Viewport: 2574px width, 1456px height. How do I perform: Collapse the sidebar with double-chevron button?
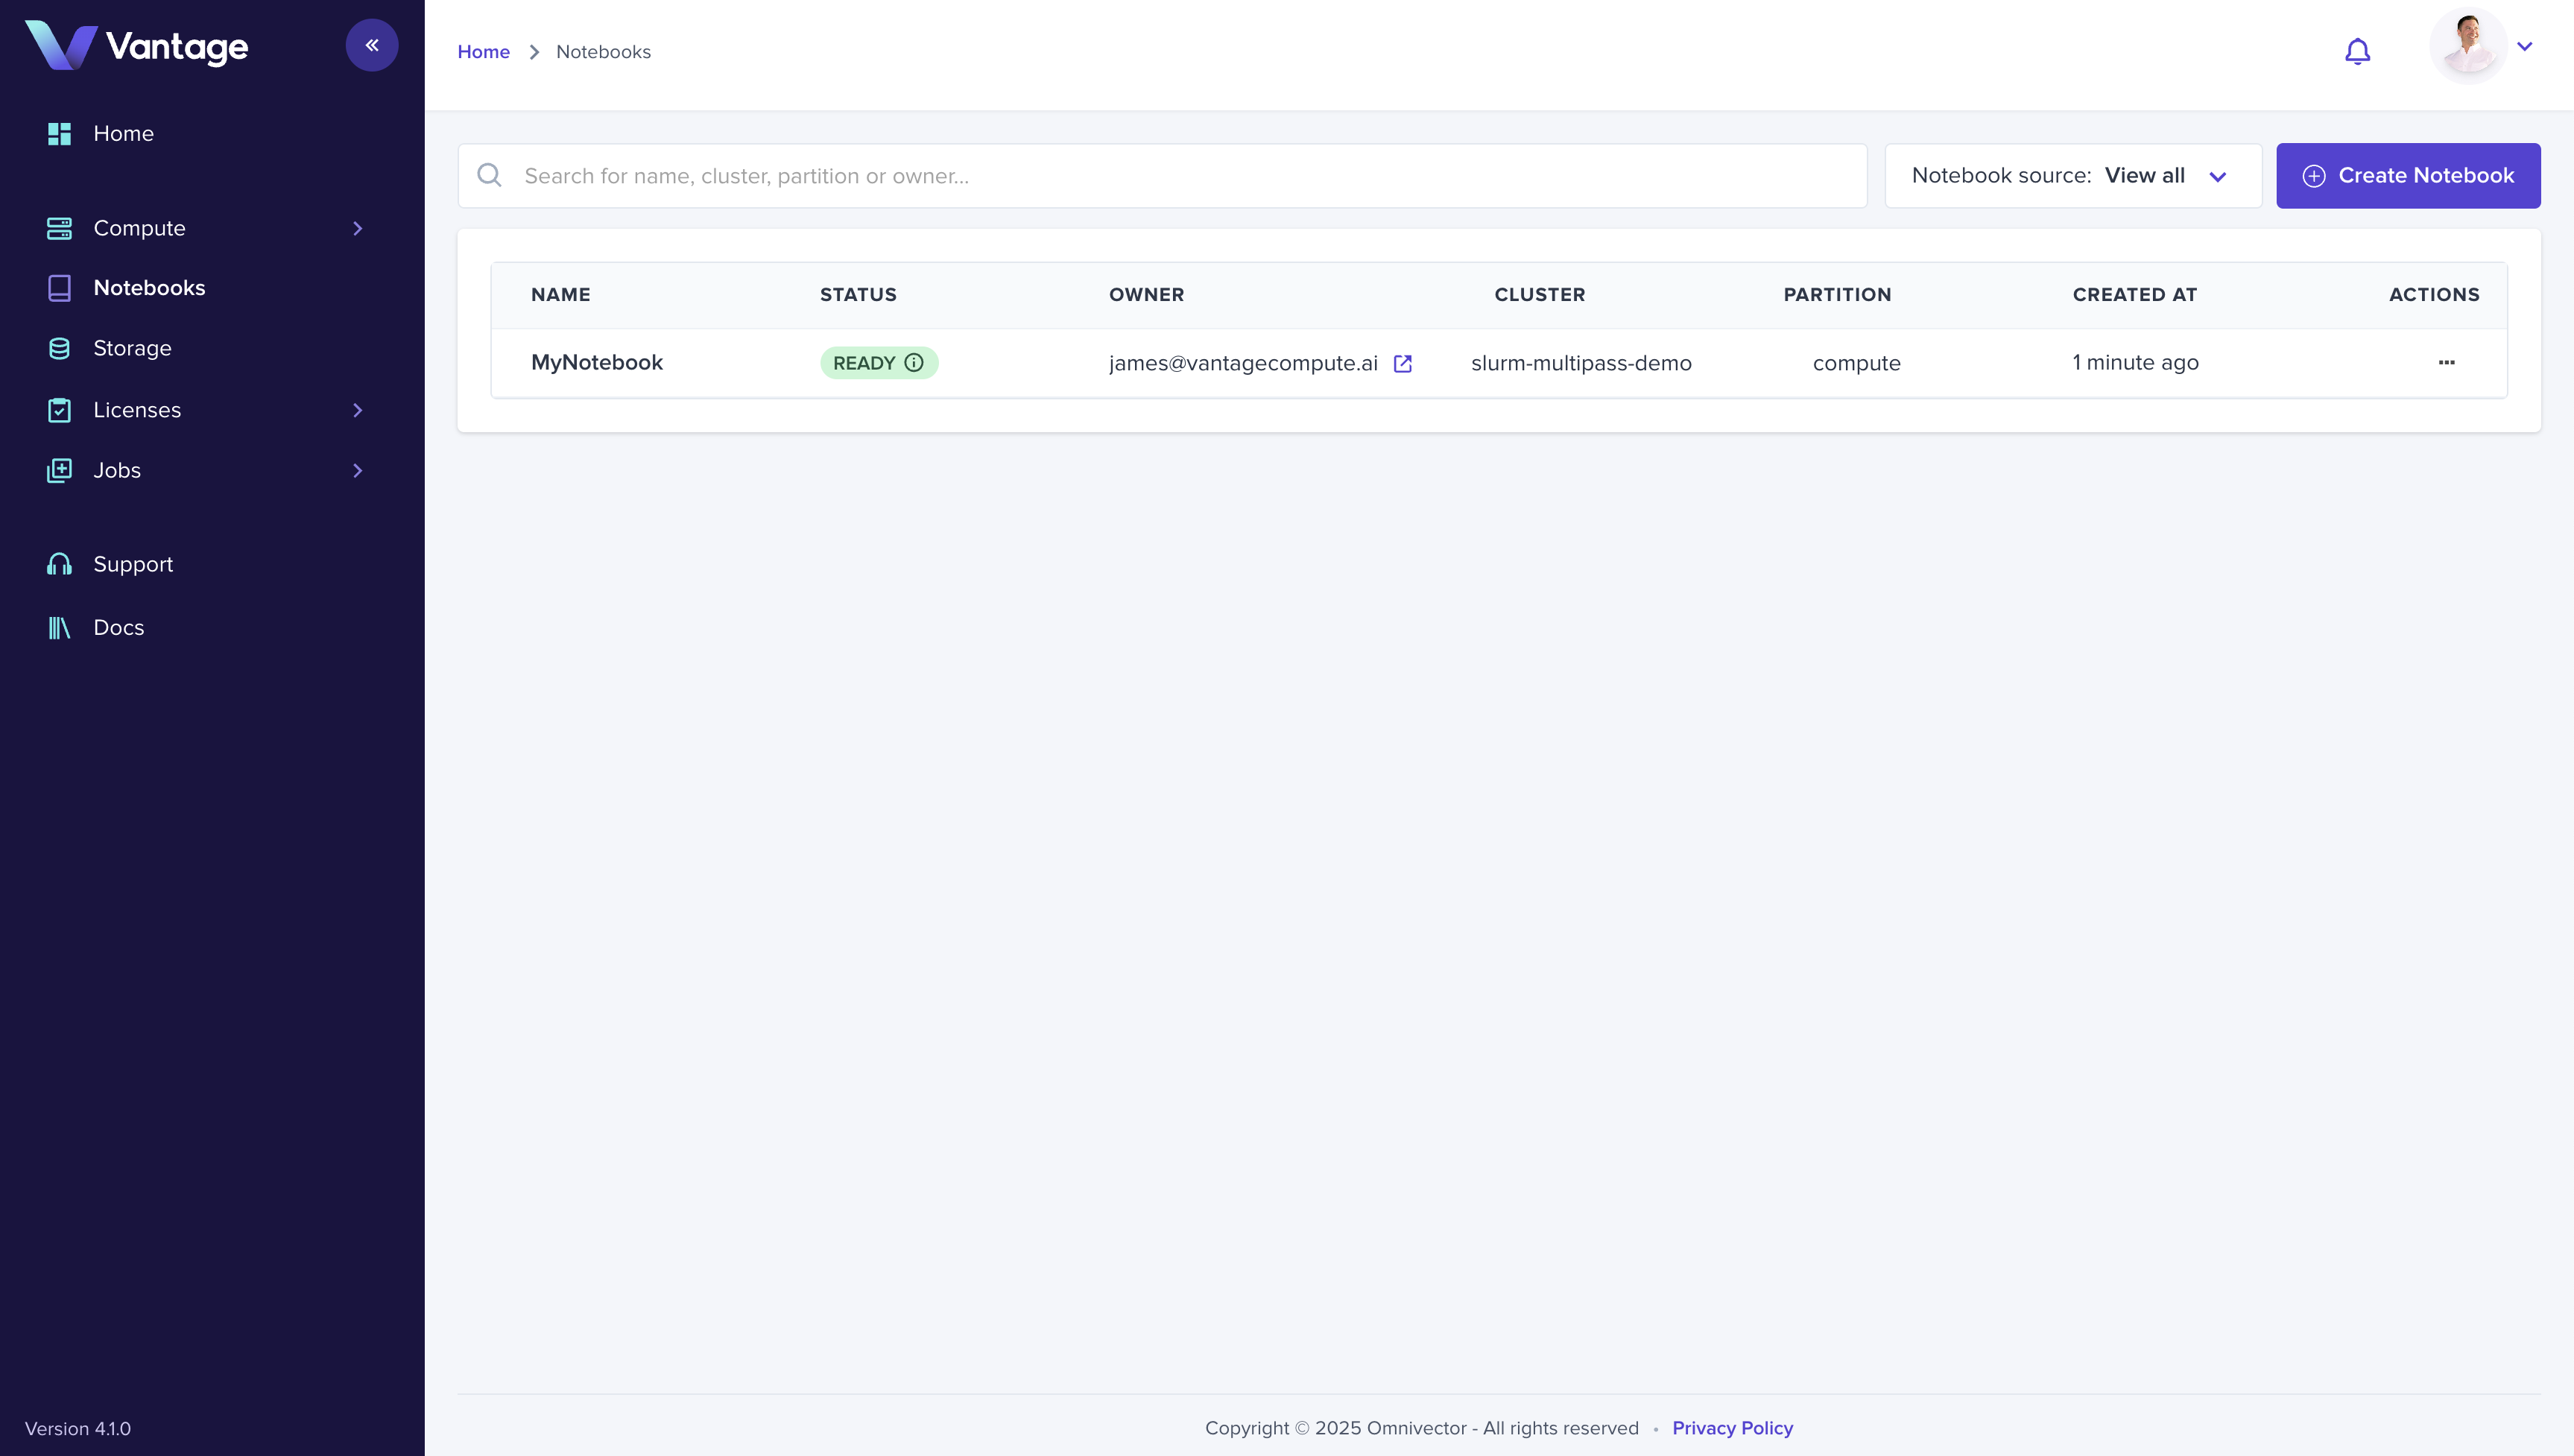pyautogui.click(x=371, y=45)
